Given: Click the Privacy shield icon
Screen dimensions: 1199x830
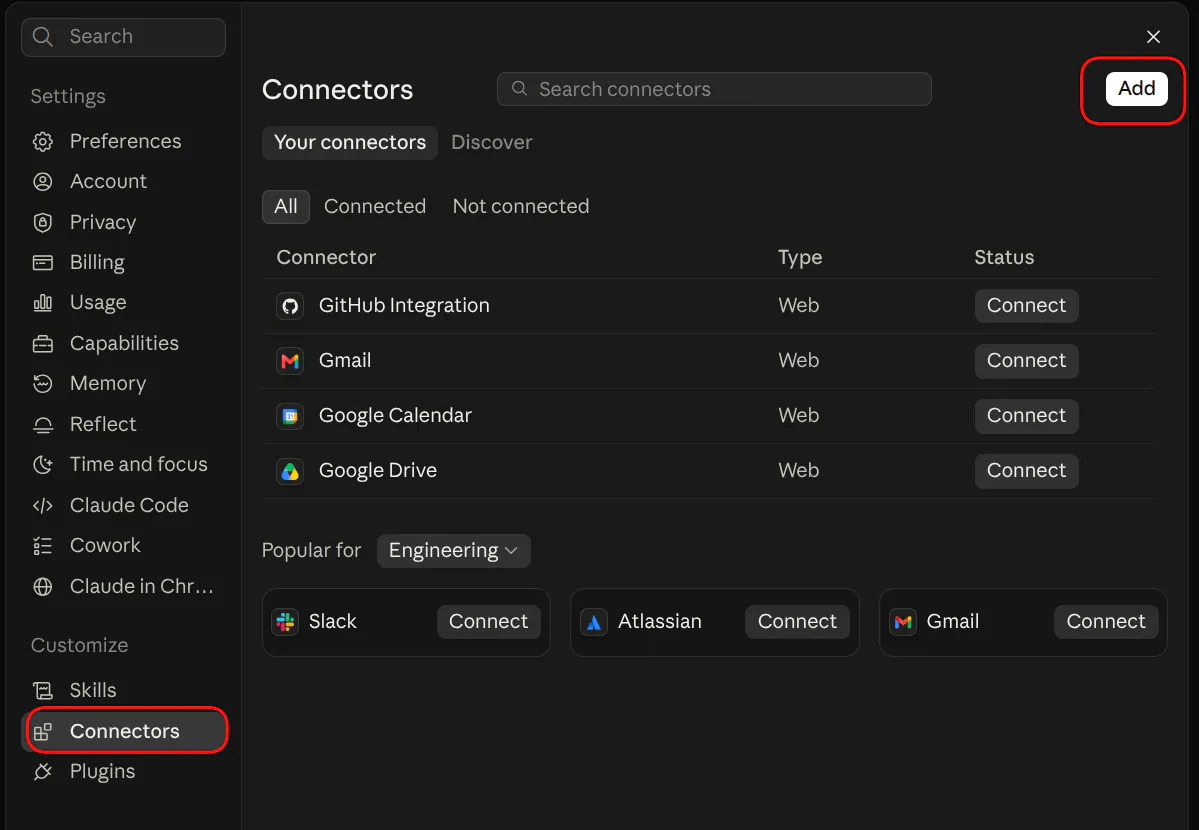Looking at the screenshot, I should pos(43,223).
